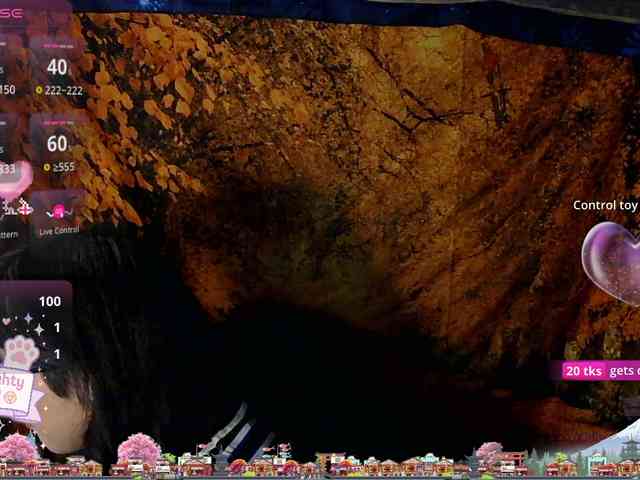The image size is (640, 480).
Task: Select the level 60 tip card
Action: point(57,145)
